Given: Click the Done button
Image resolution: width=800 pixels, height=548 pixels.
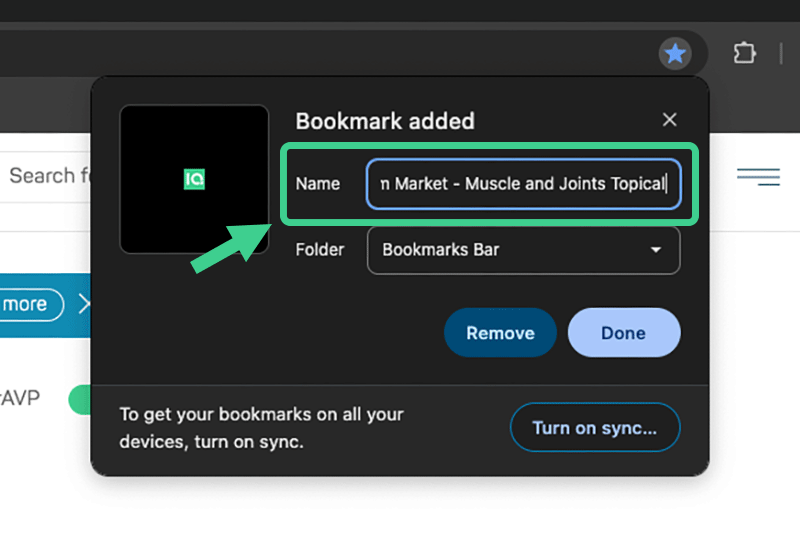Looking at the screenshot, I should pyautogui.click(x=623, y=333).
